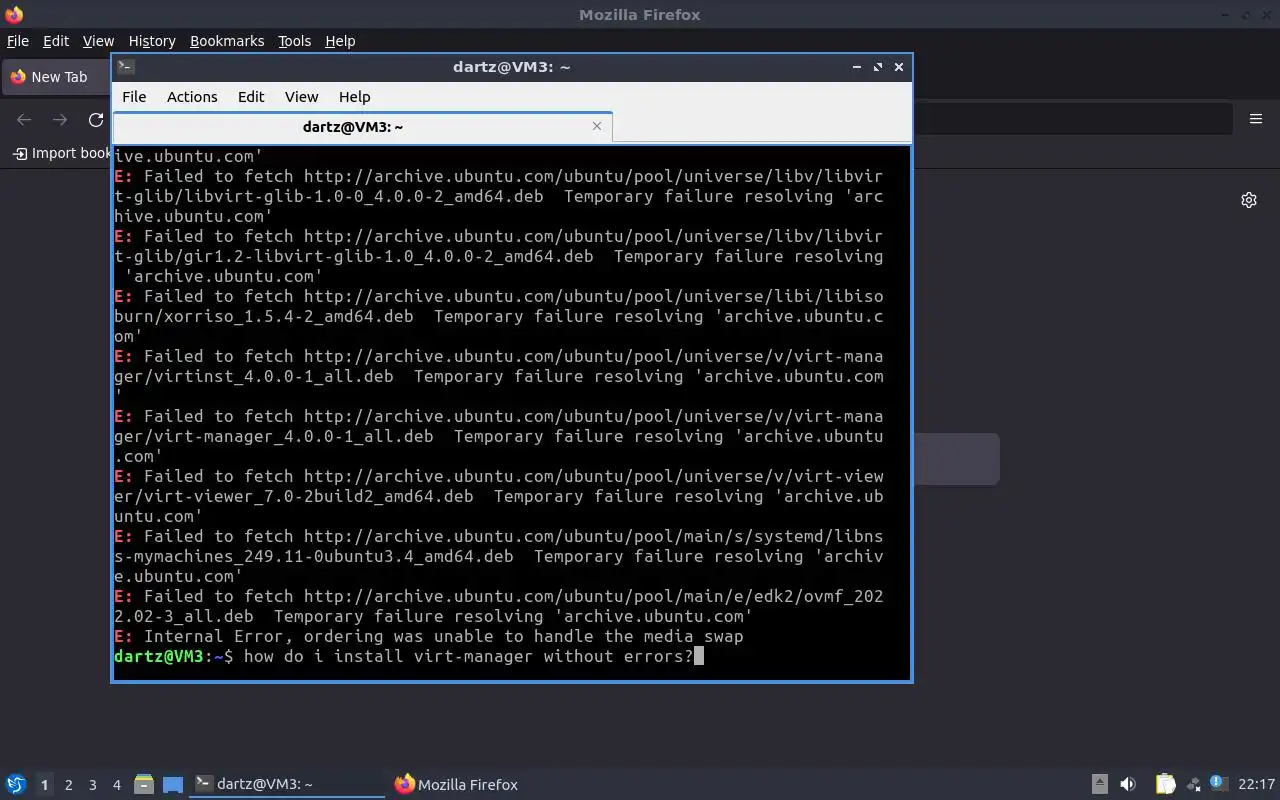Image resolution: width=1280 pixels, height=800 pixels.
Task: Open Firefox View menu
Action: tap(98, 41)
